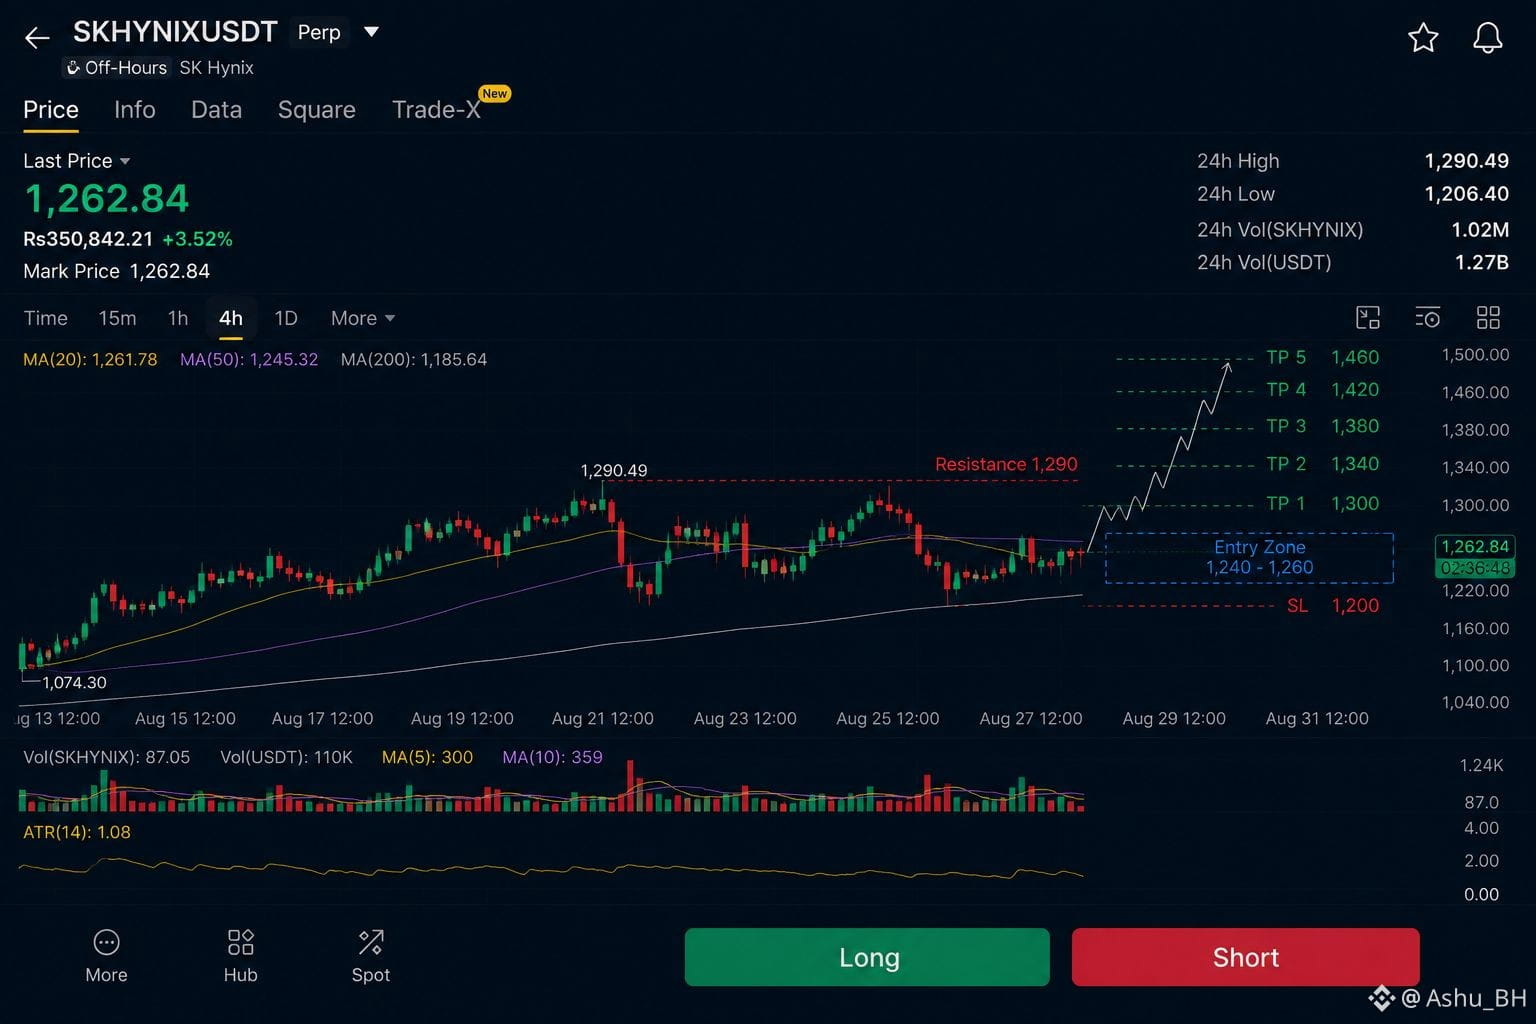Switch to the Square tab
This screenshot has height=1024, width=1536.
click(316, 110)
